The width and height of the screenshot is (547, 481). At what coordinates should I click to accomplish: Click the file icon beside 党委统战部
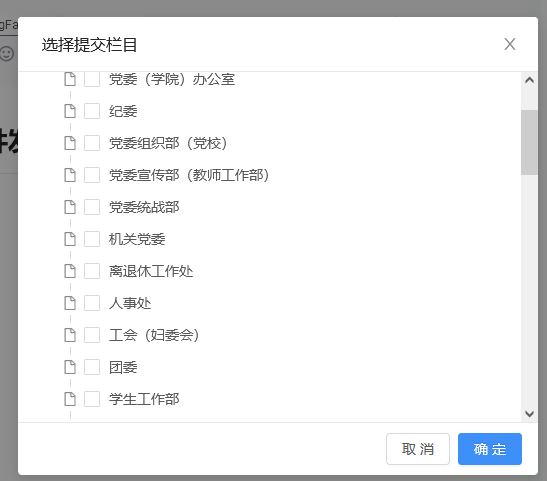pos(70,207)
